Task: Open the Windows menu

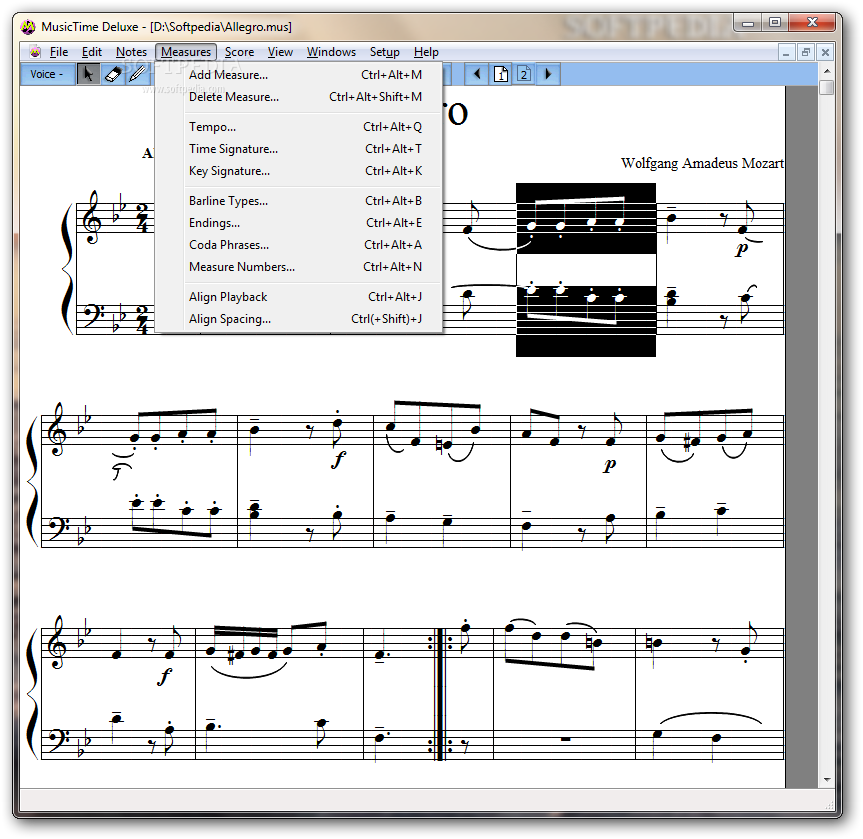Action: [x=331, y=52]
